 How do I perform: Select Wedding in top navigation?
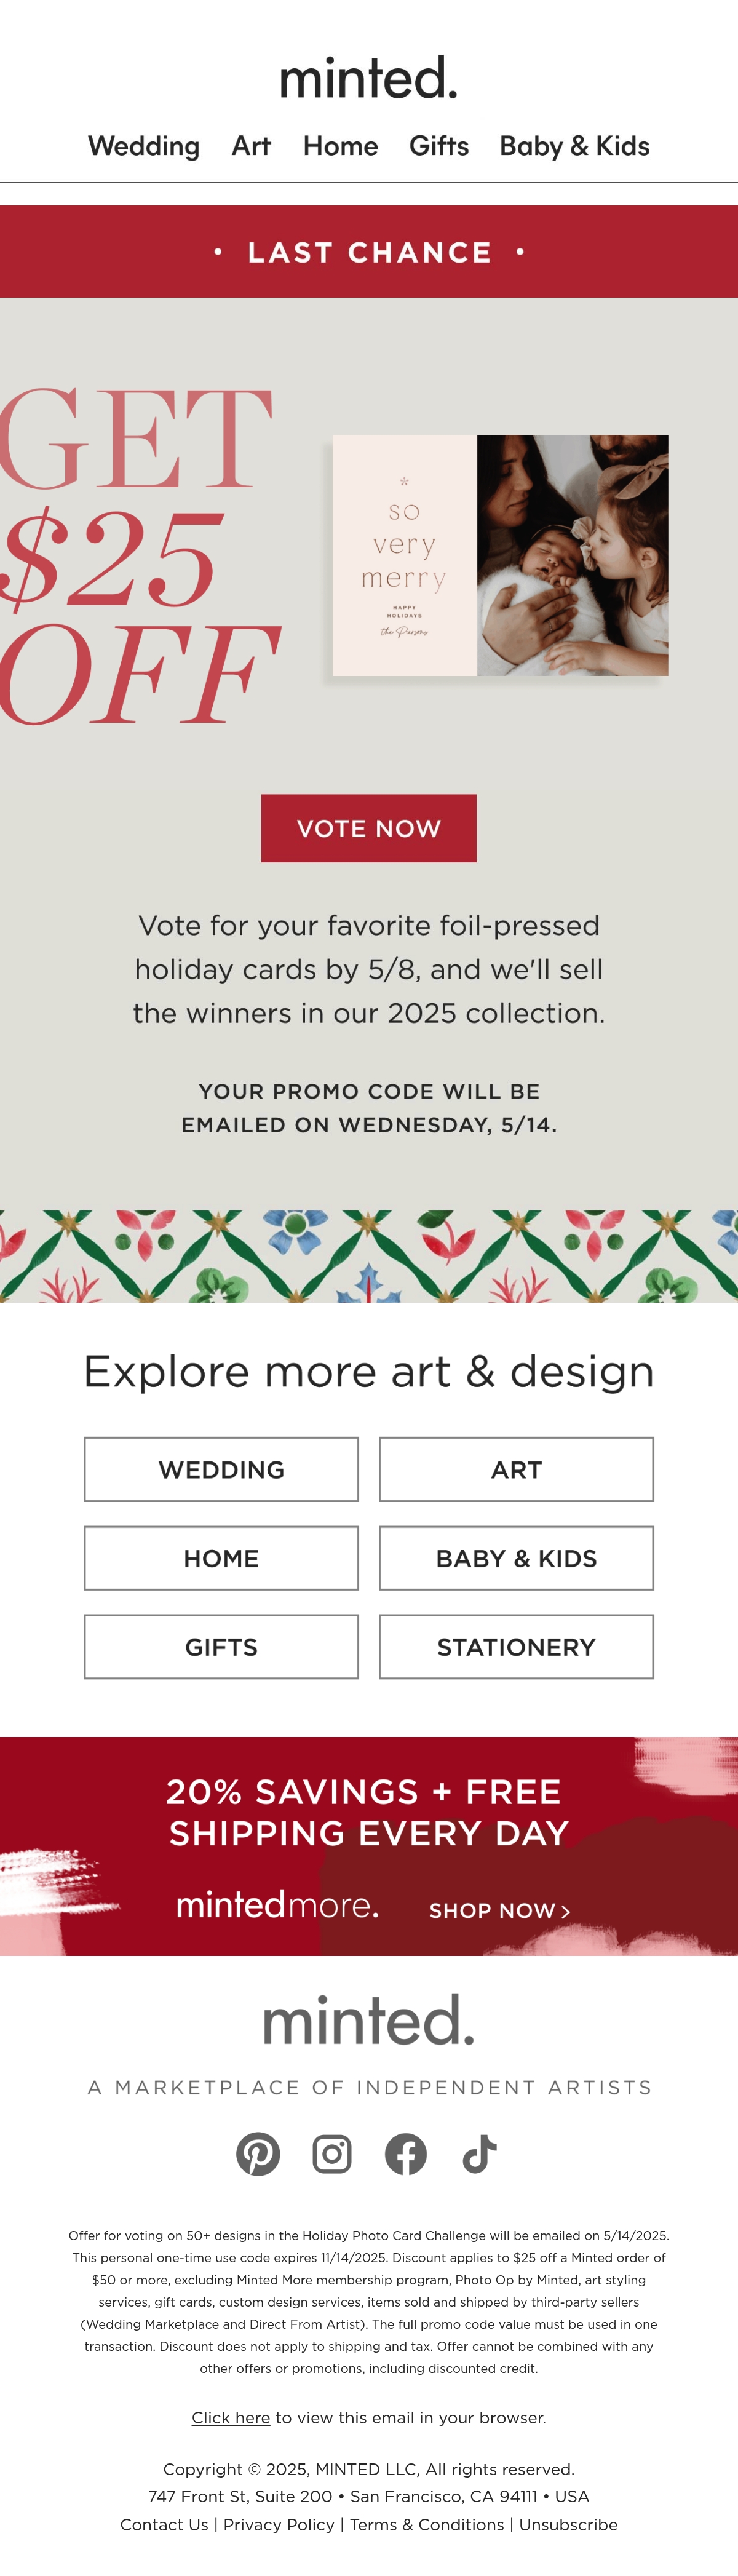(x=144, y=146)
